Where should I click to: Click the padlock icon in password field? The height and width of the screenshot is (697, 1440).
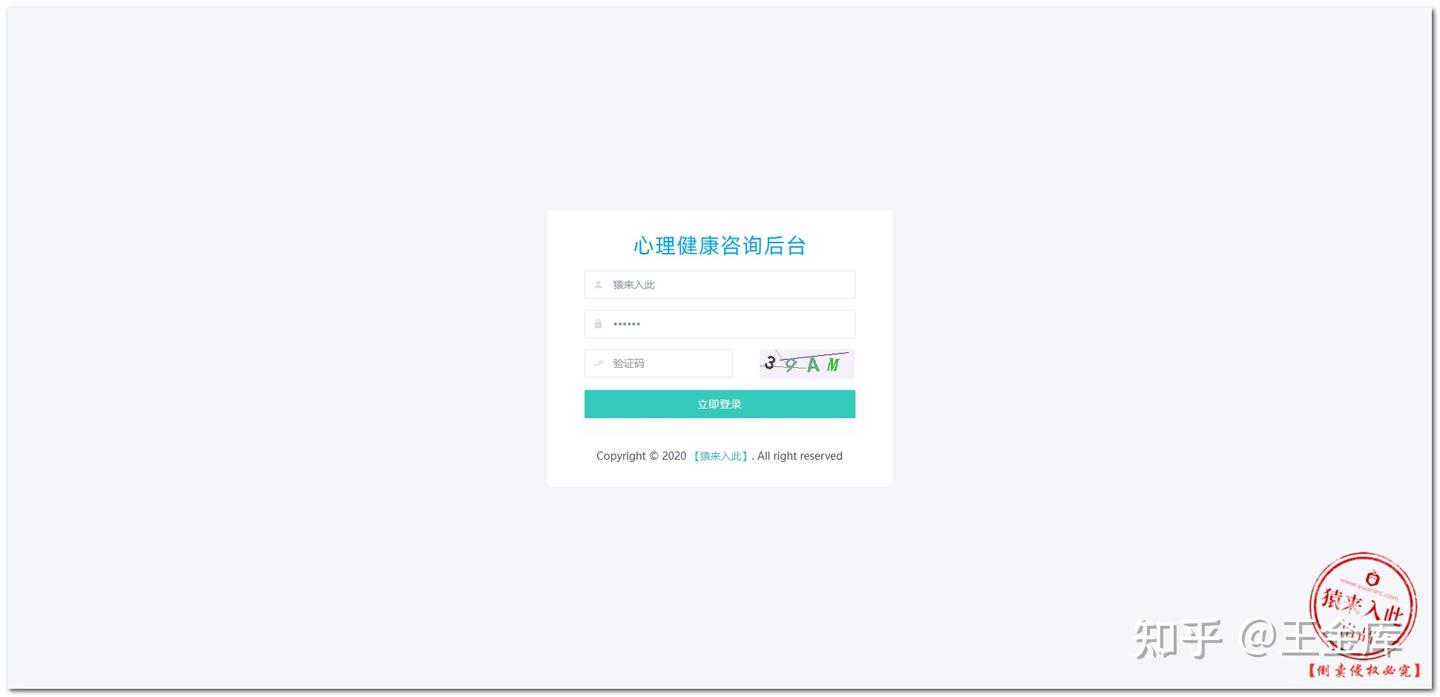[x=598, y=324]
